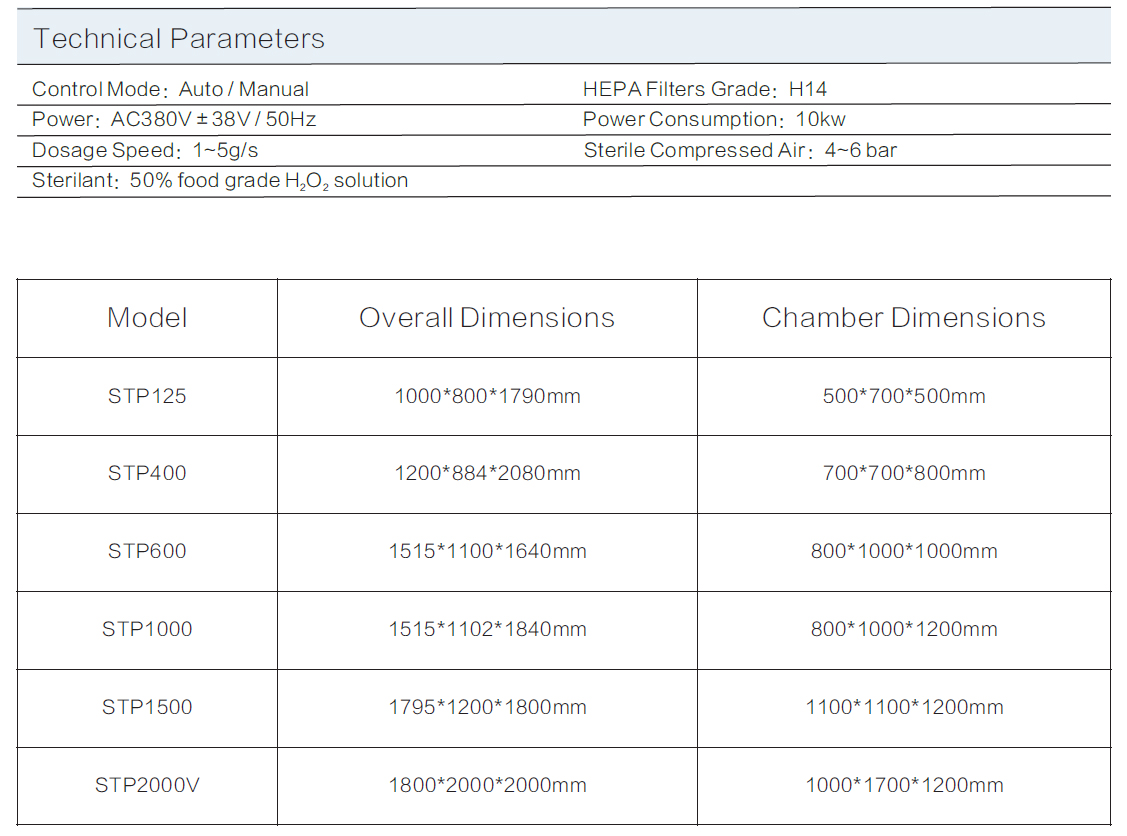The width and height of the screenshot is (1127, 836).
Task: Click the HEPA Filters Grade H14 entry
Action: click(704, 89)
